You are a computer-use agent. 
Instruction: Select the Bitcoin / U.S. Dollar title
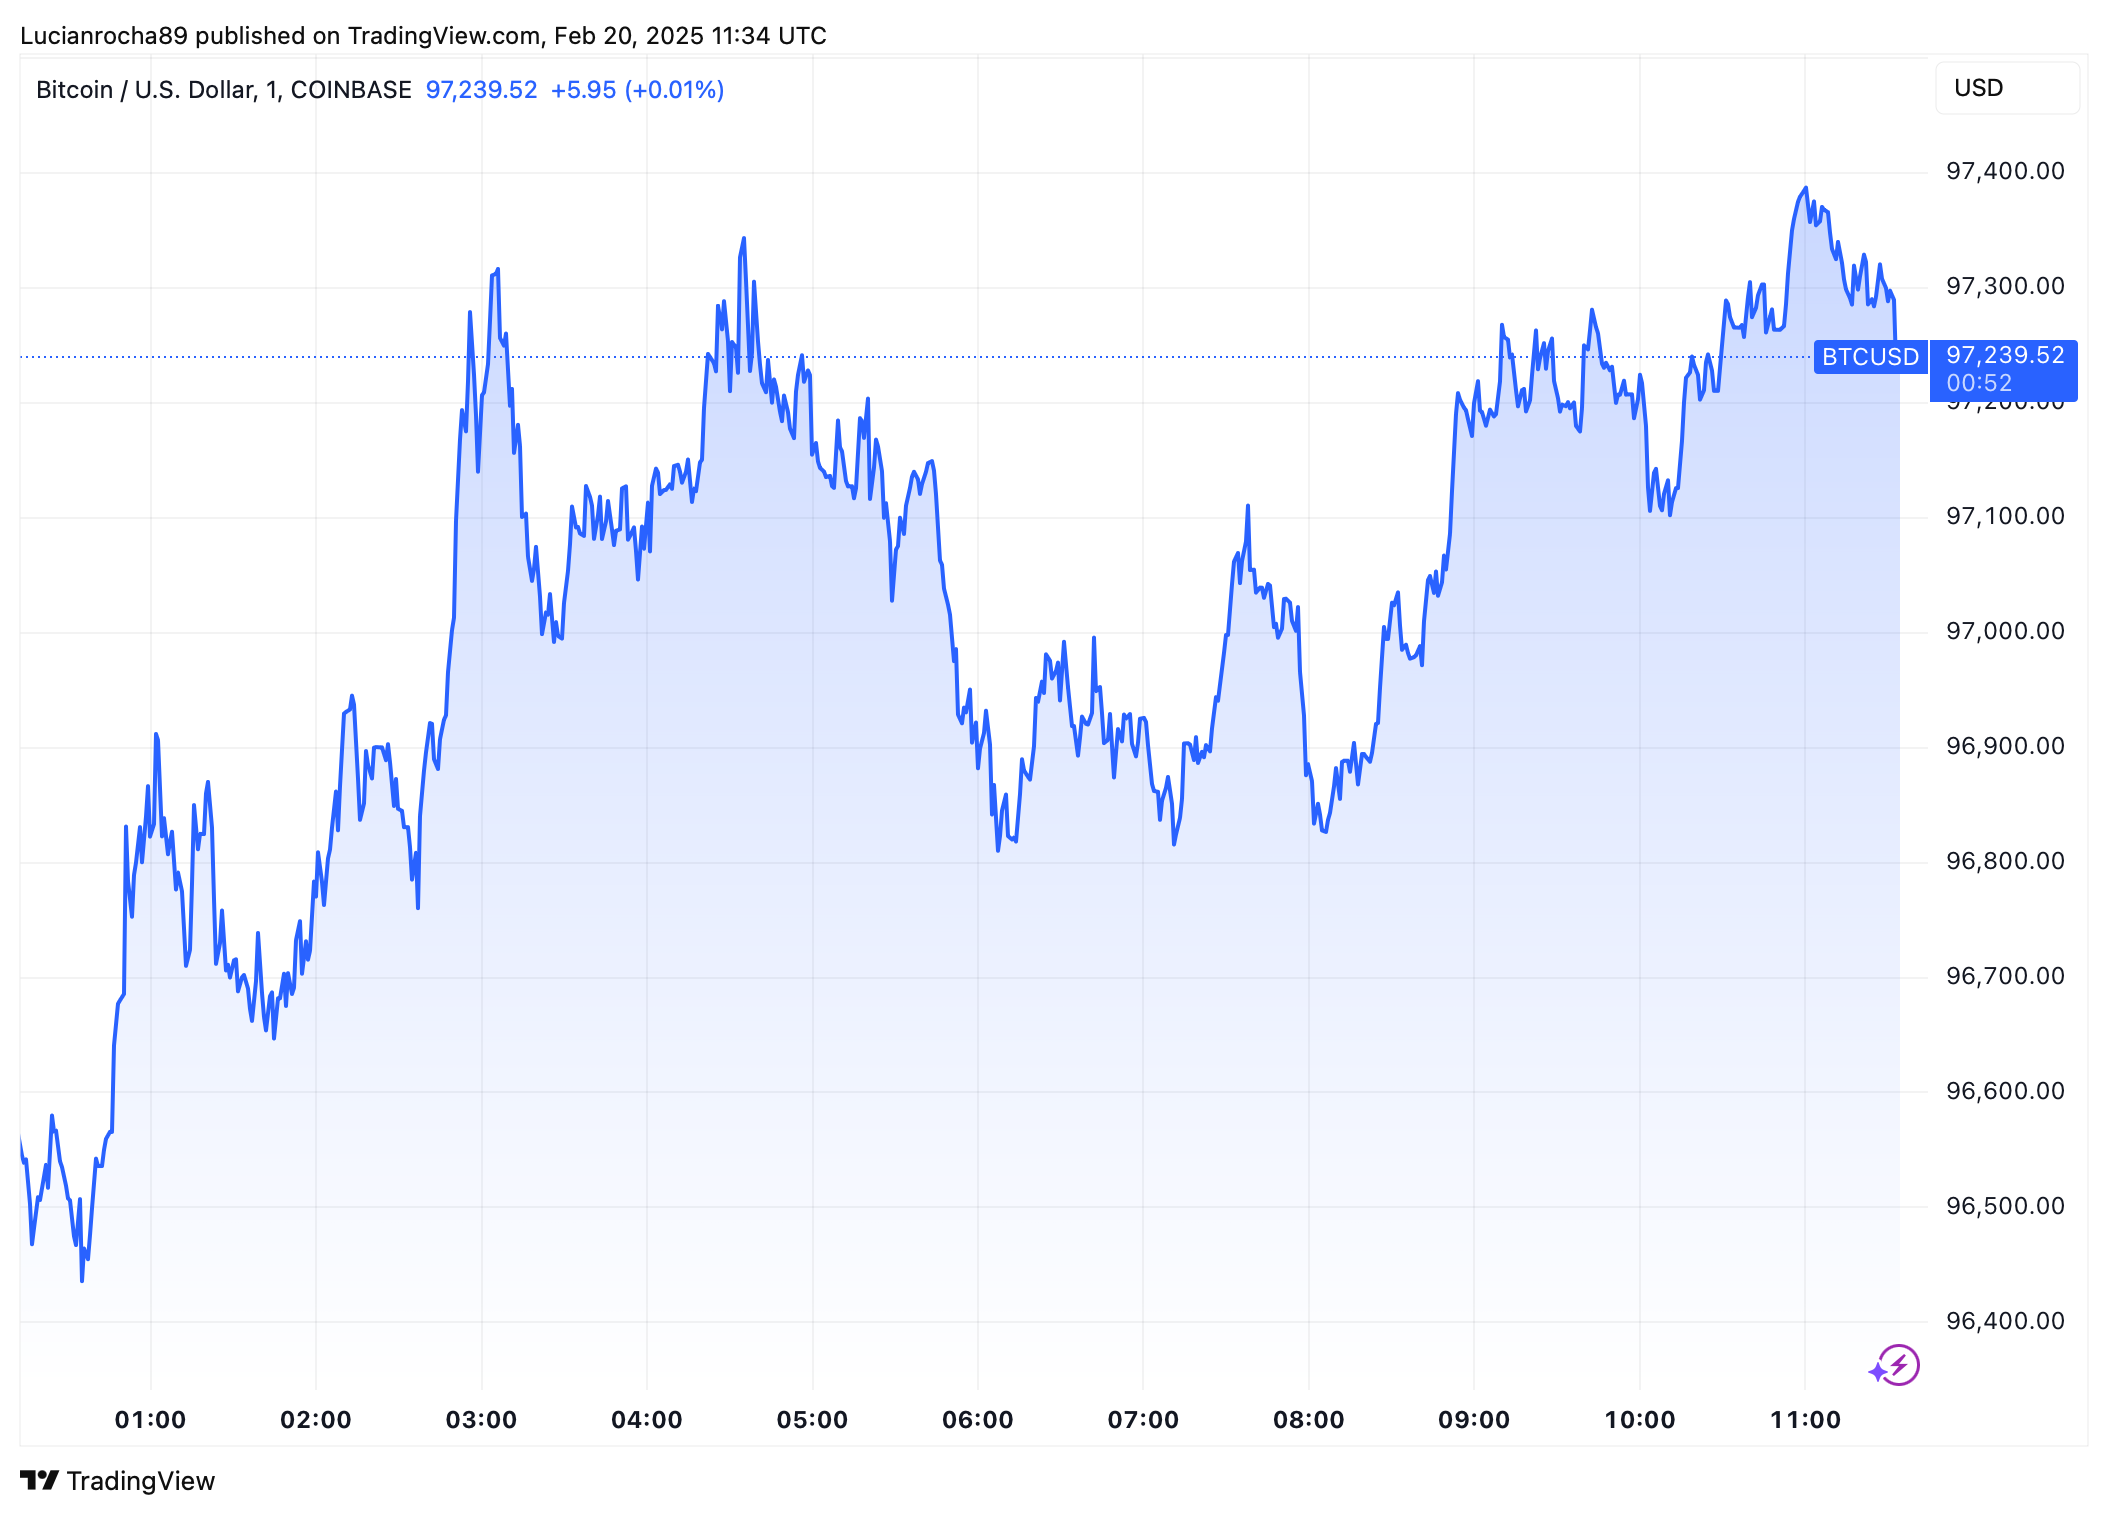(x=224, y=90)
